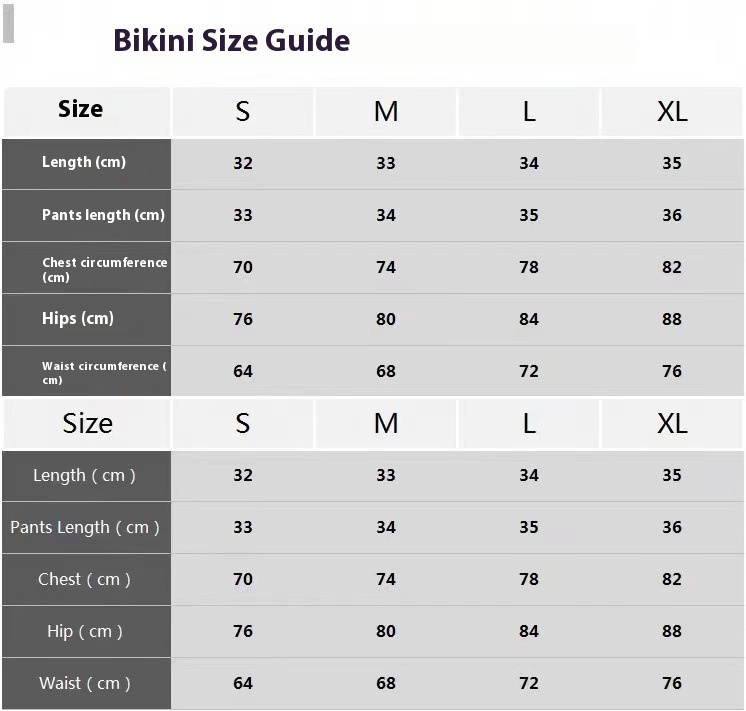Image resolution: width=746 pixels, height=711 pixels.
Task: Select the Chest circumference (cm) row label
Action: (104, 269)
